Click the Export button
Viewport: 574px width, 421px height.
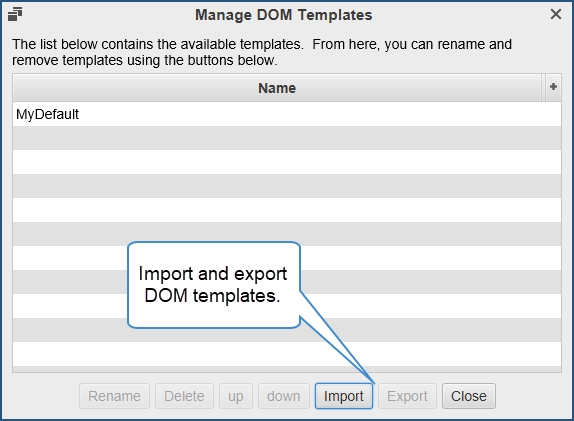point(407,396)
